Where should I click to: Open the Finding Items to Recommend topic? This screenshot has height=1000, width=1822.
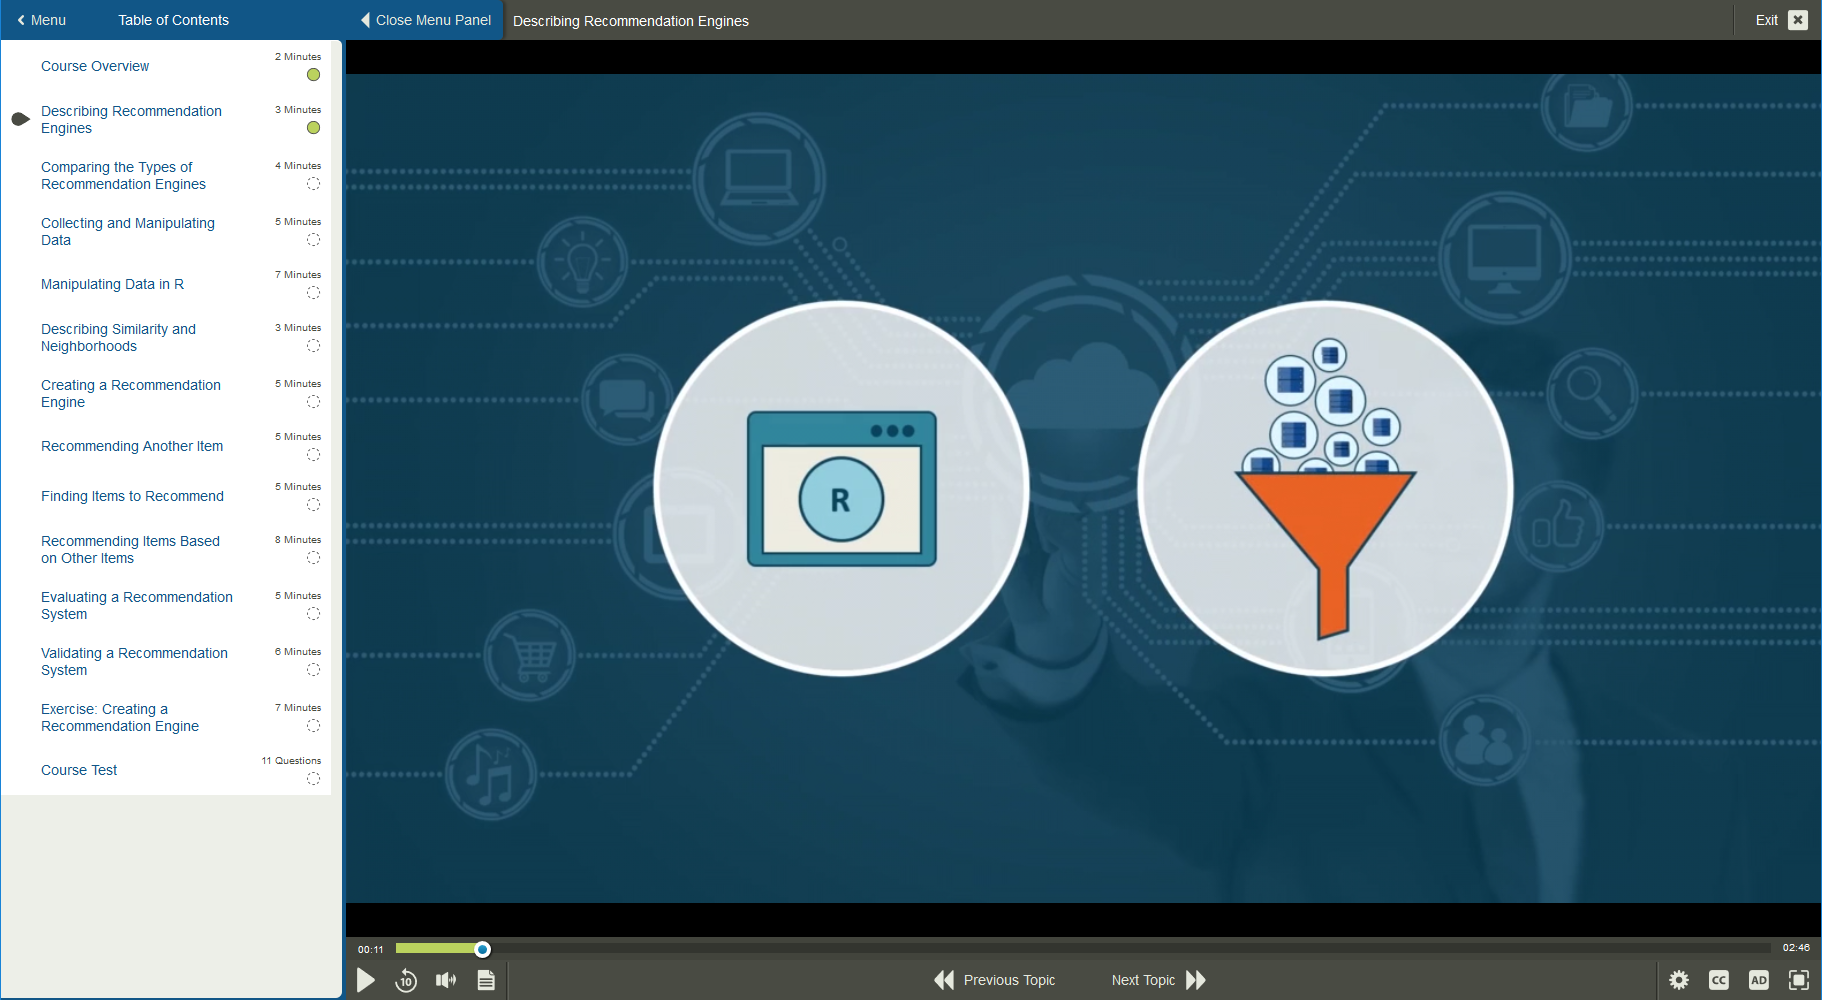[x=132, y=496]
